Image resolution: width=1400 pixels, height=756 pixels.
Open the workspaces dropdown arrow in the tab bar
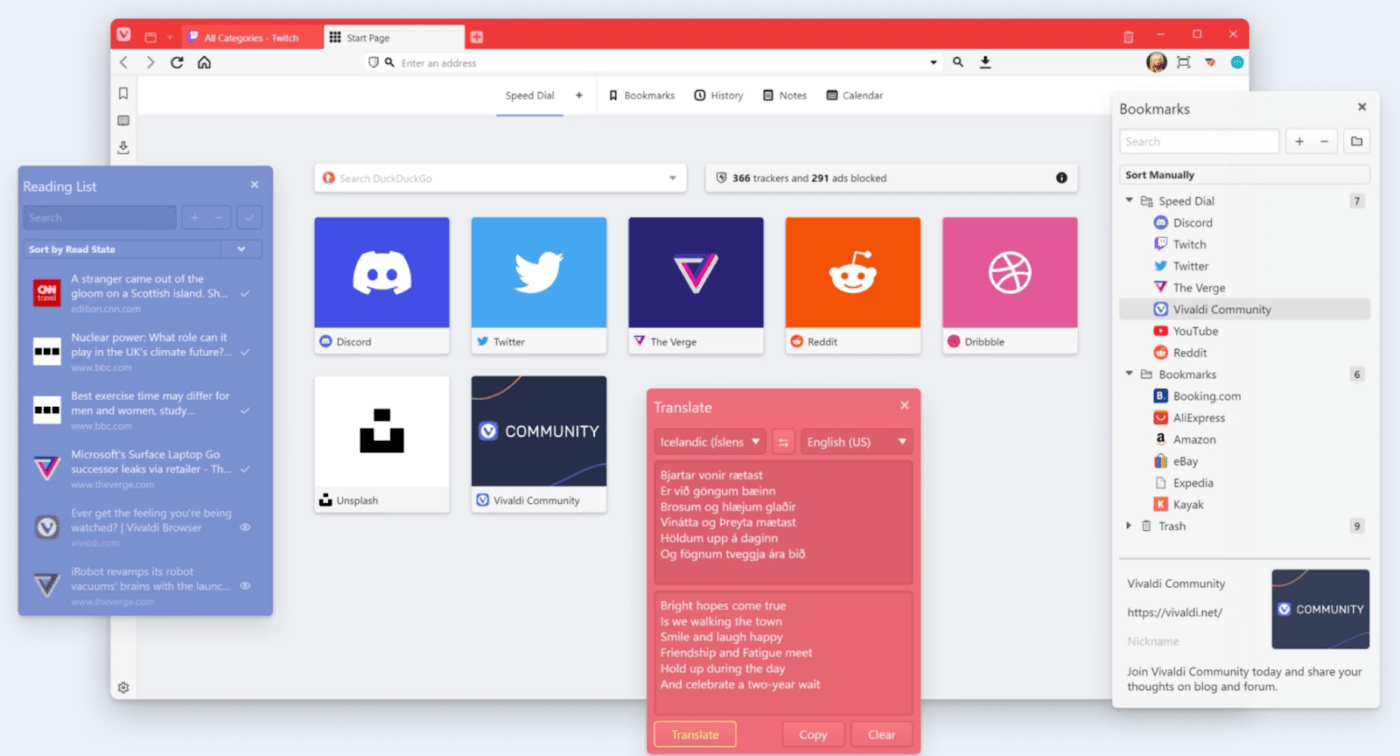click(170, 37)
